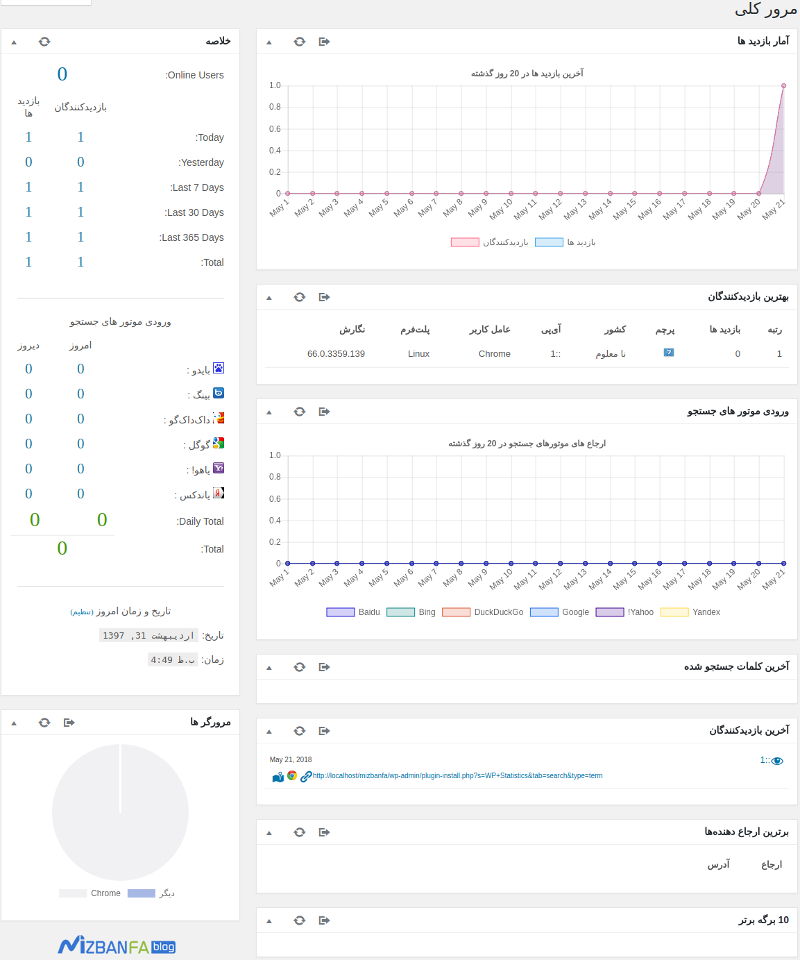Collapse the 10 برگه برتر panel
Screen dimensions: 800x960
pyautogui.click(x=269, y=921)
